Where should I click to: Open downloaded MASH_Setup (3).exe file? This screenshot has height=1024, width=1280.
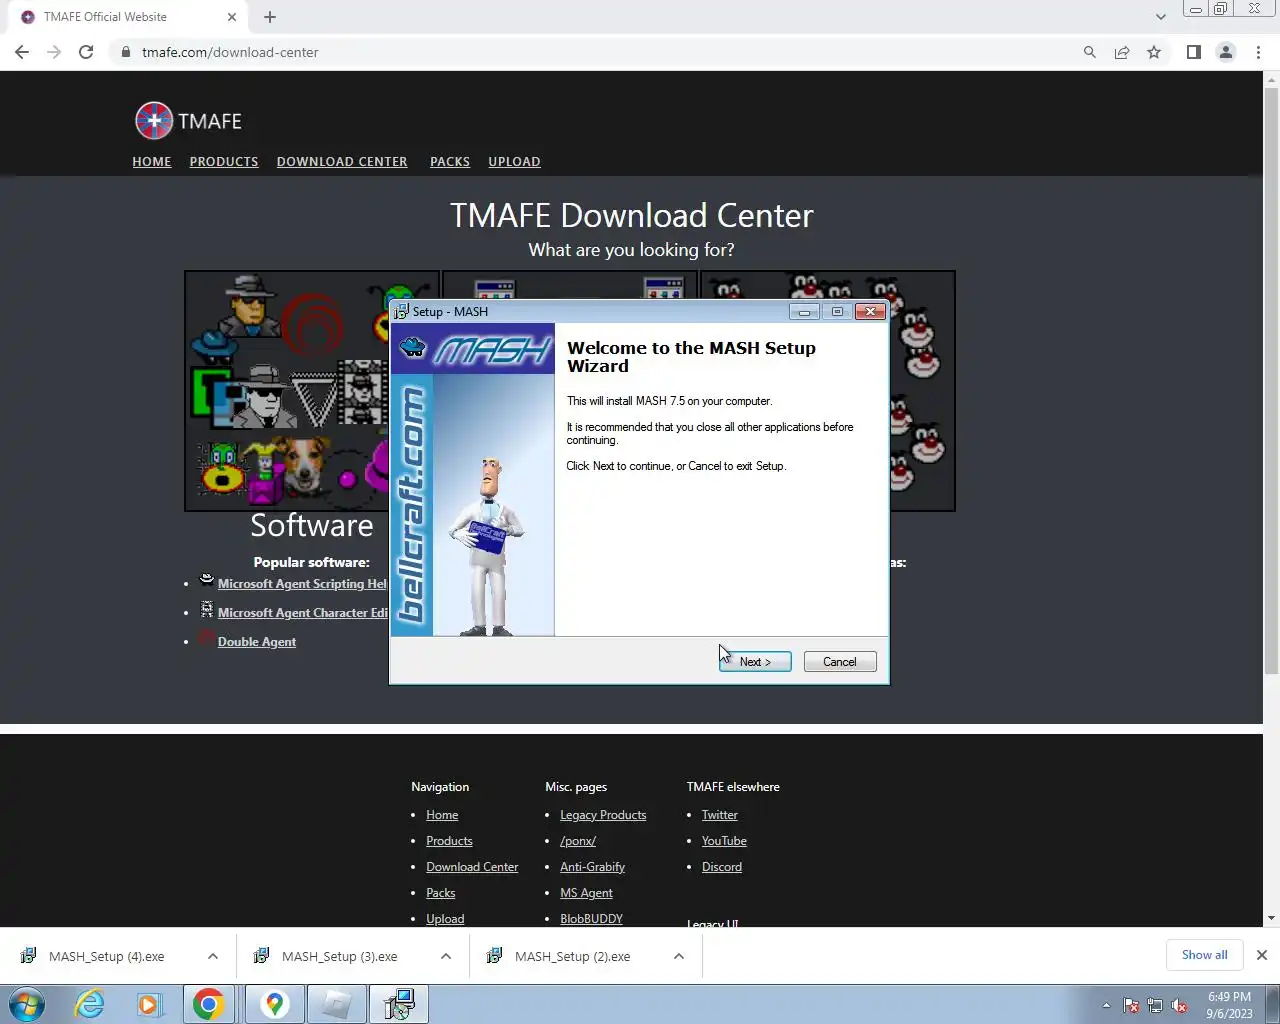(339, 956)
